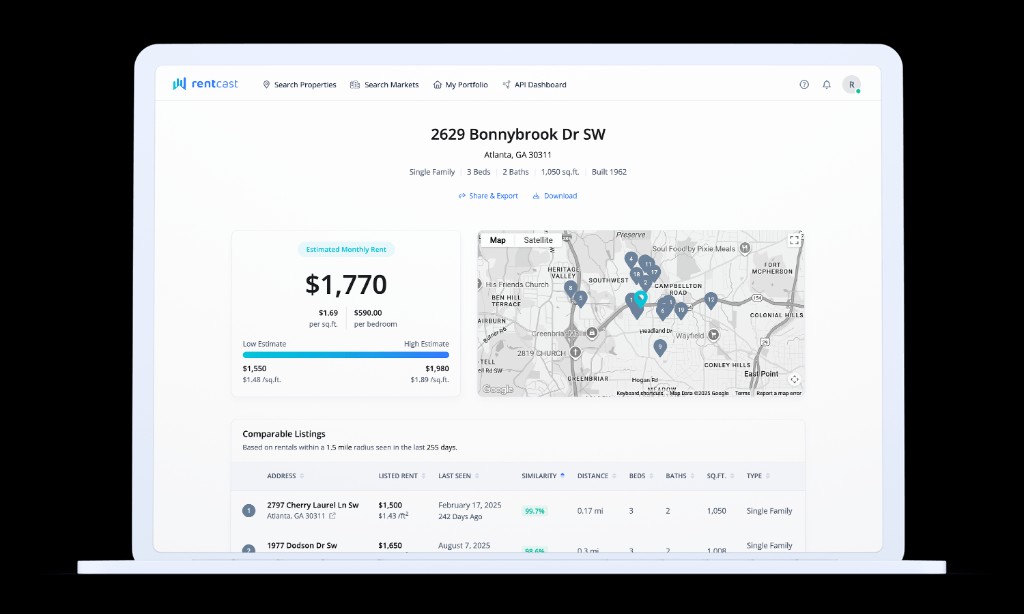Click the RentCast logo
The height and width of the screenshot is (614, 1024).
205,84
